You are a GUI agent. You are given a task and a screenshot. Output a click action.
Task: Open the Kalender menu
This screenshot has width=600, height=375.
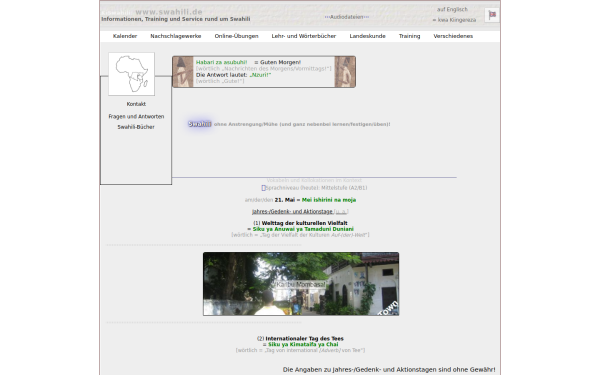tap(125, 36)
